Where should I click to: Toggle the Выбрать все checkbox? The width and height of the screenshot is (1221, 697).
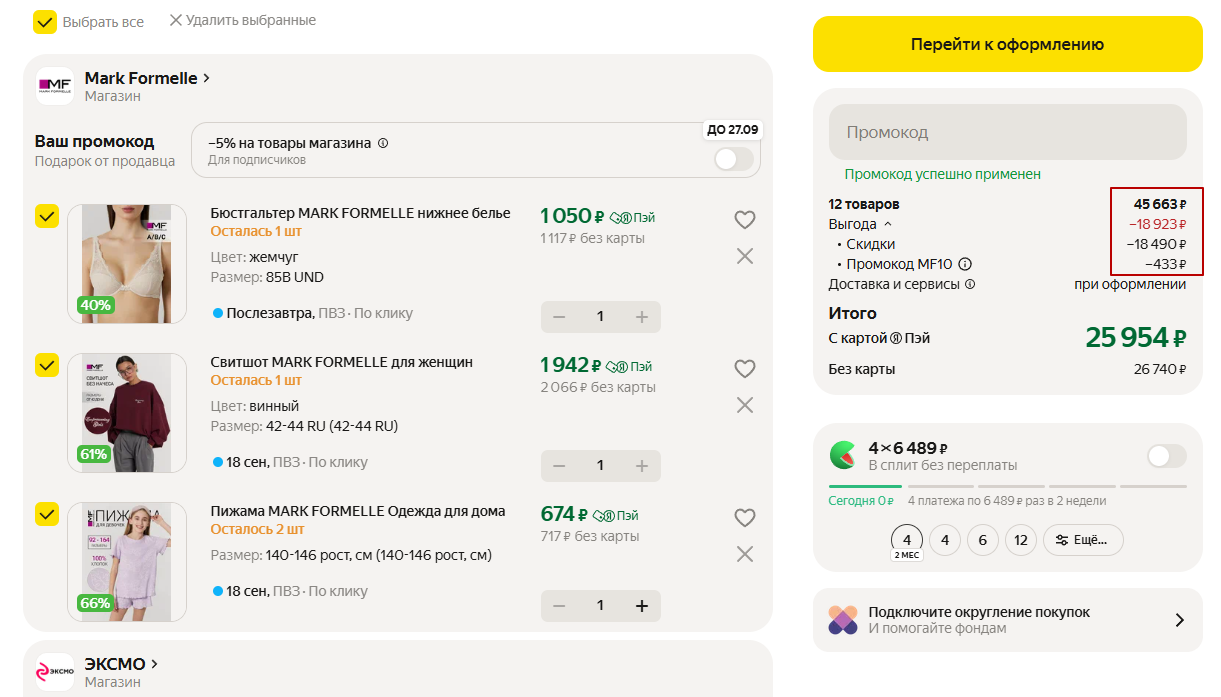click(x=45, y=22)
